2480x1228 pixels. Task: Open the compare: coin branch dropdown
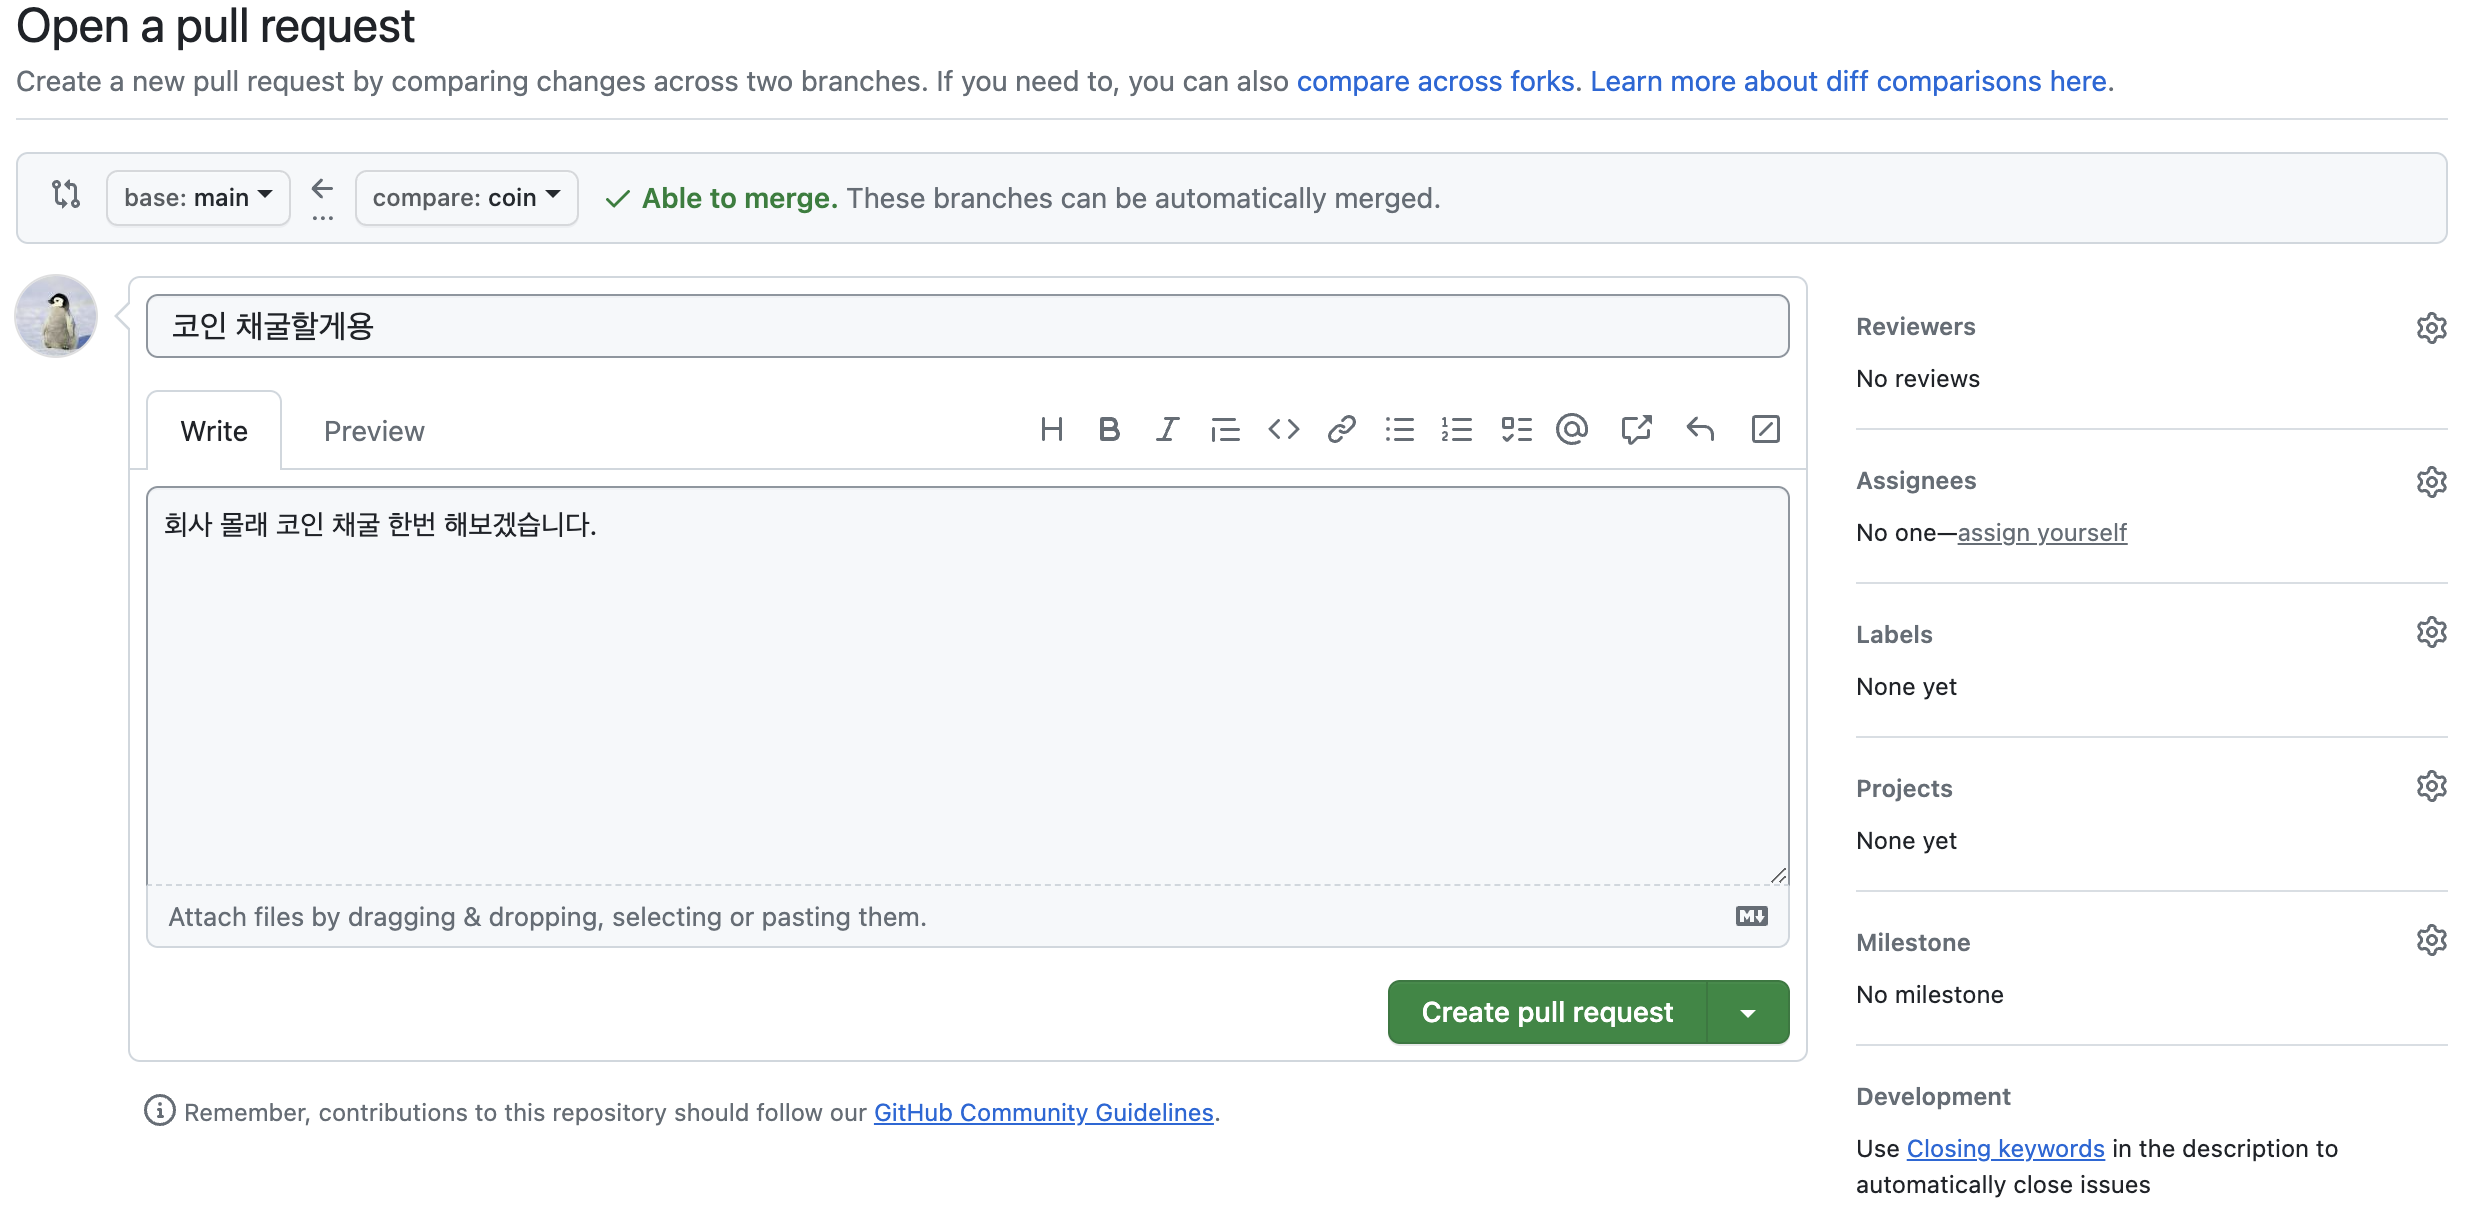(x=466, y=198)
